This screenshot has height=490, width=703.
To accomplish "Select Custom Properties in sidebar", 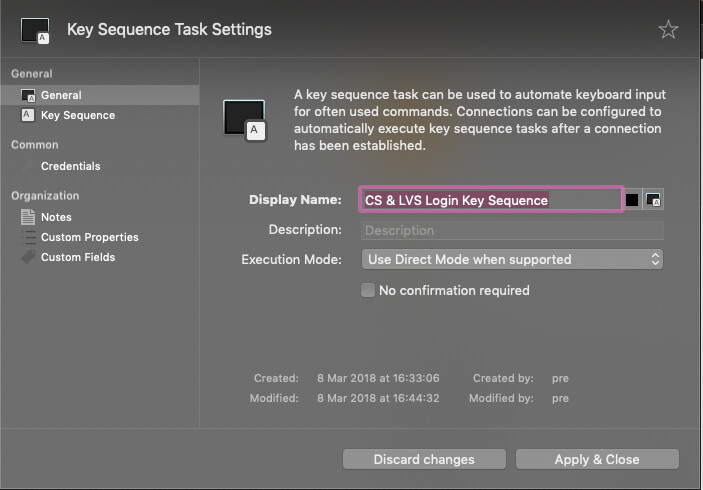I will [89, 237].
